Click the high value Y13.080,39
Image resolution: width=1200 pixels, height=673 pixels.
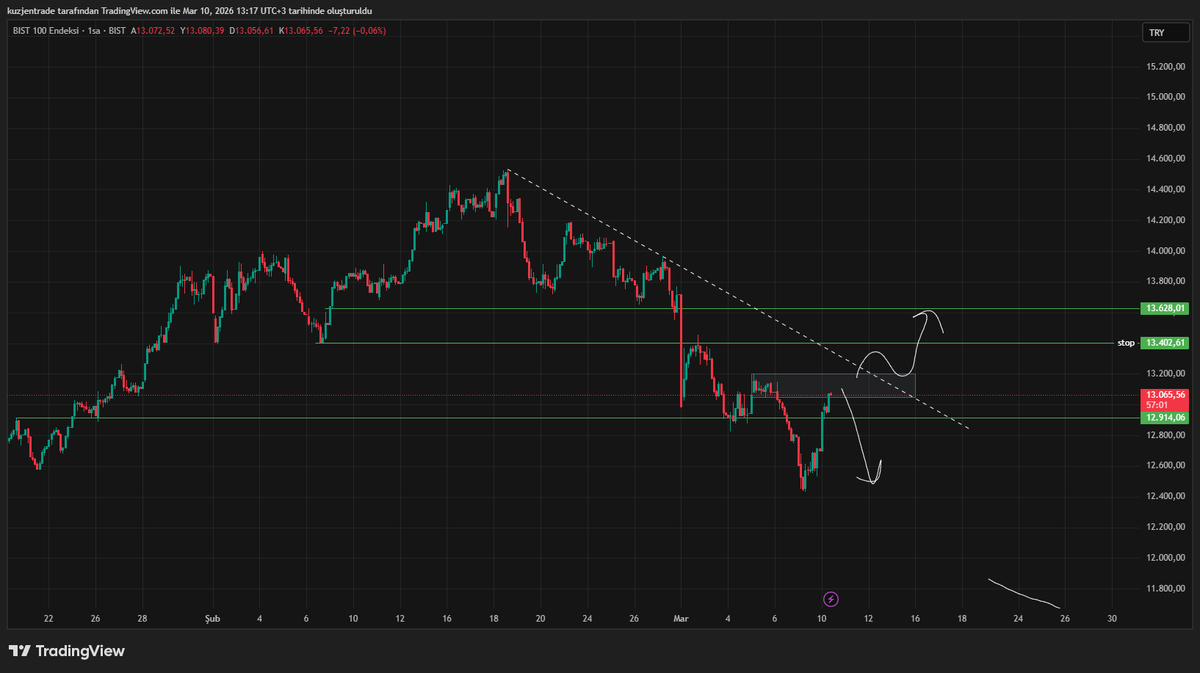[x=202, y=31]
